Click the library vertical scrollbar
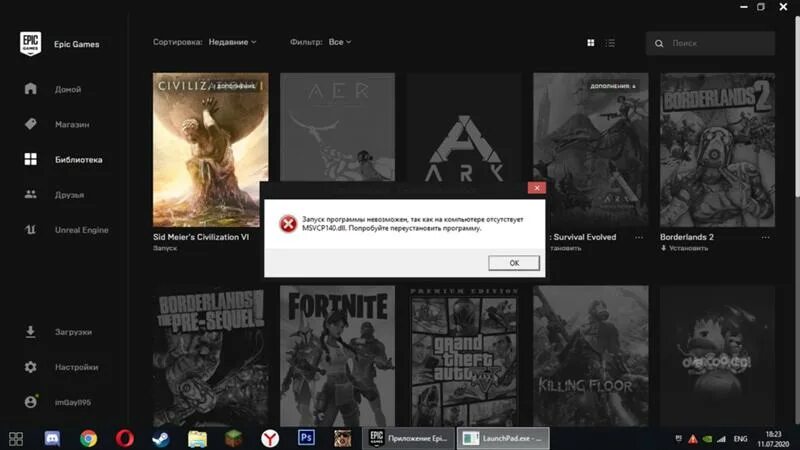The image size is (800, 450). [796, 107]
